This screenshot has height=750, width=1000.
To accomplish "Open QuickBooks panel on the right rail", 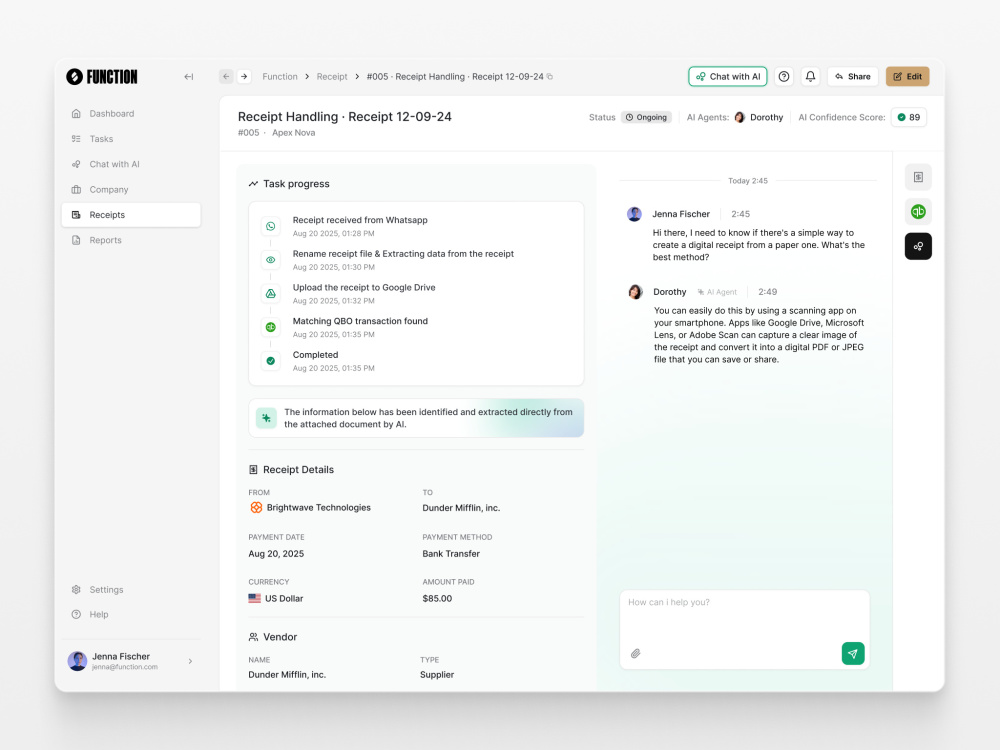I will click(918, 212).
